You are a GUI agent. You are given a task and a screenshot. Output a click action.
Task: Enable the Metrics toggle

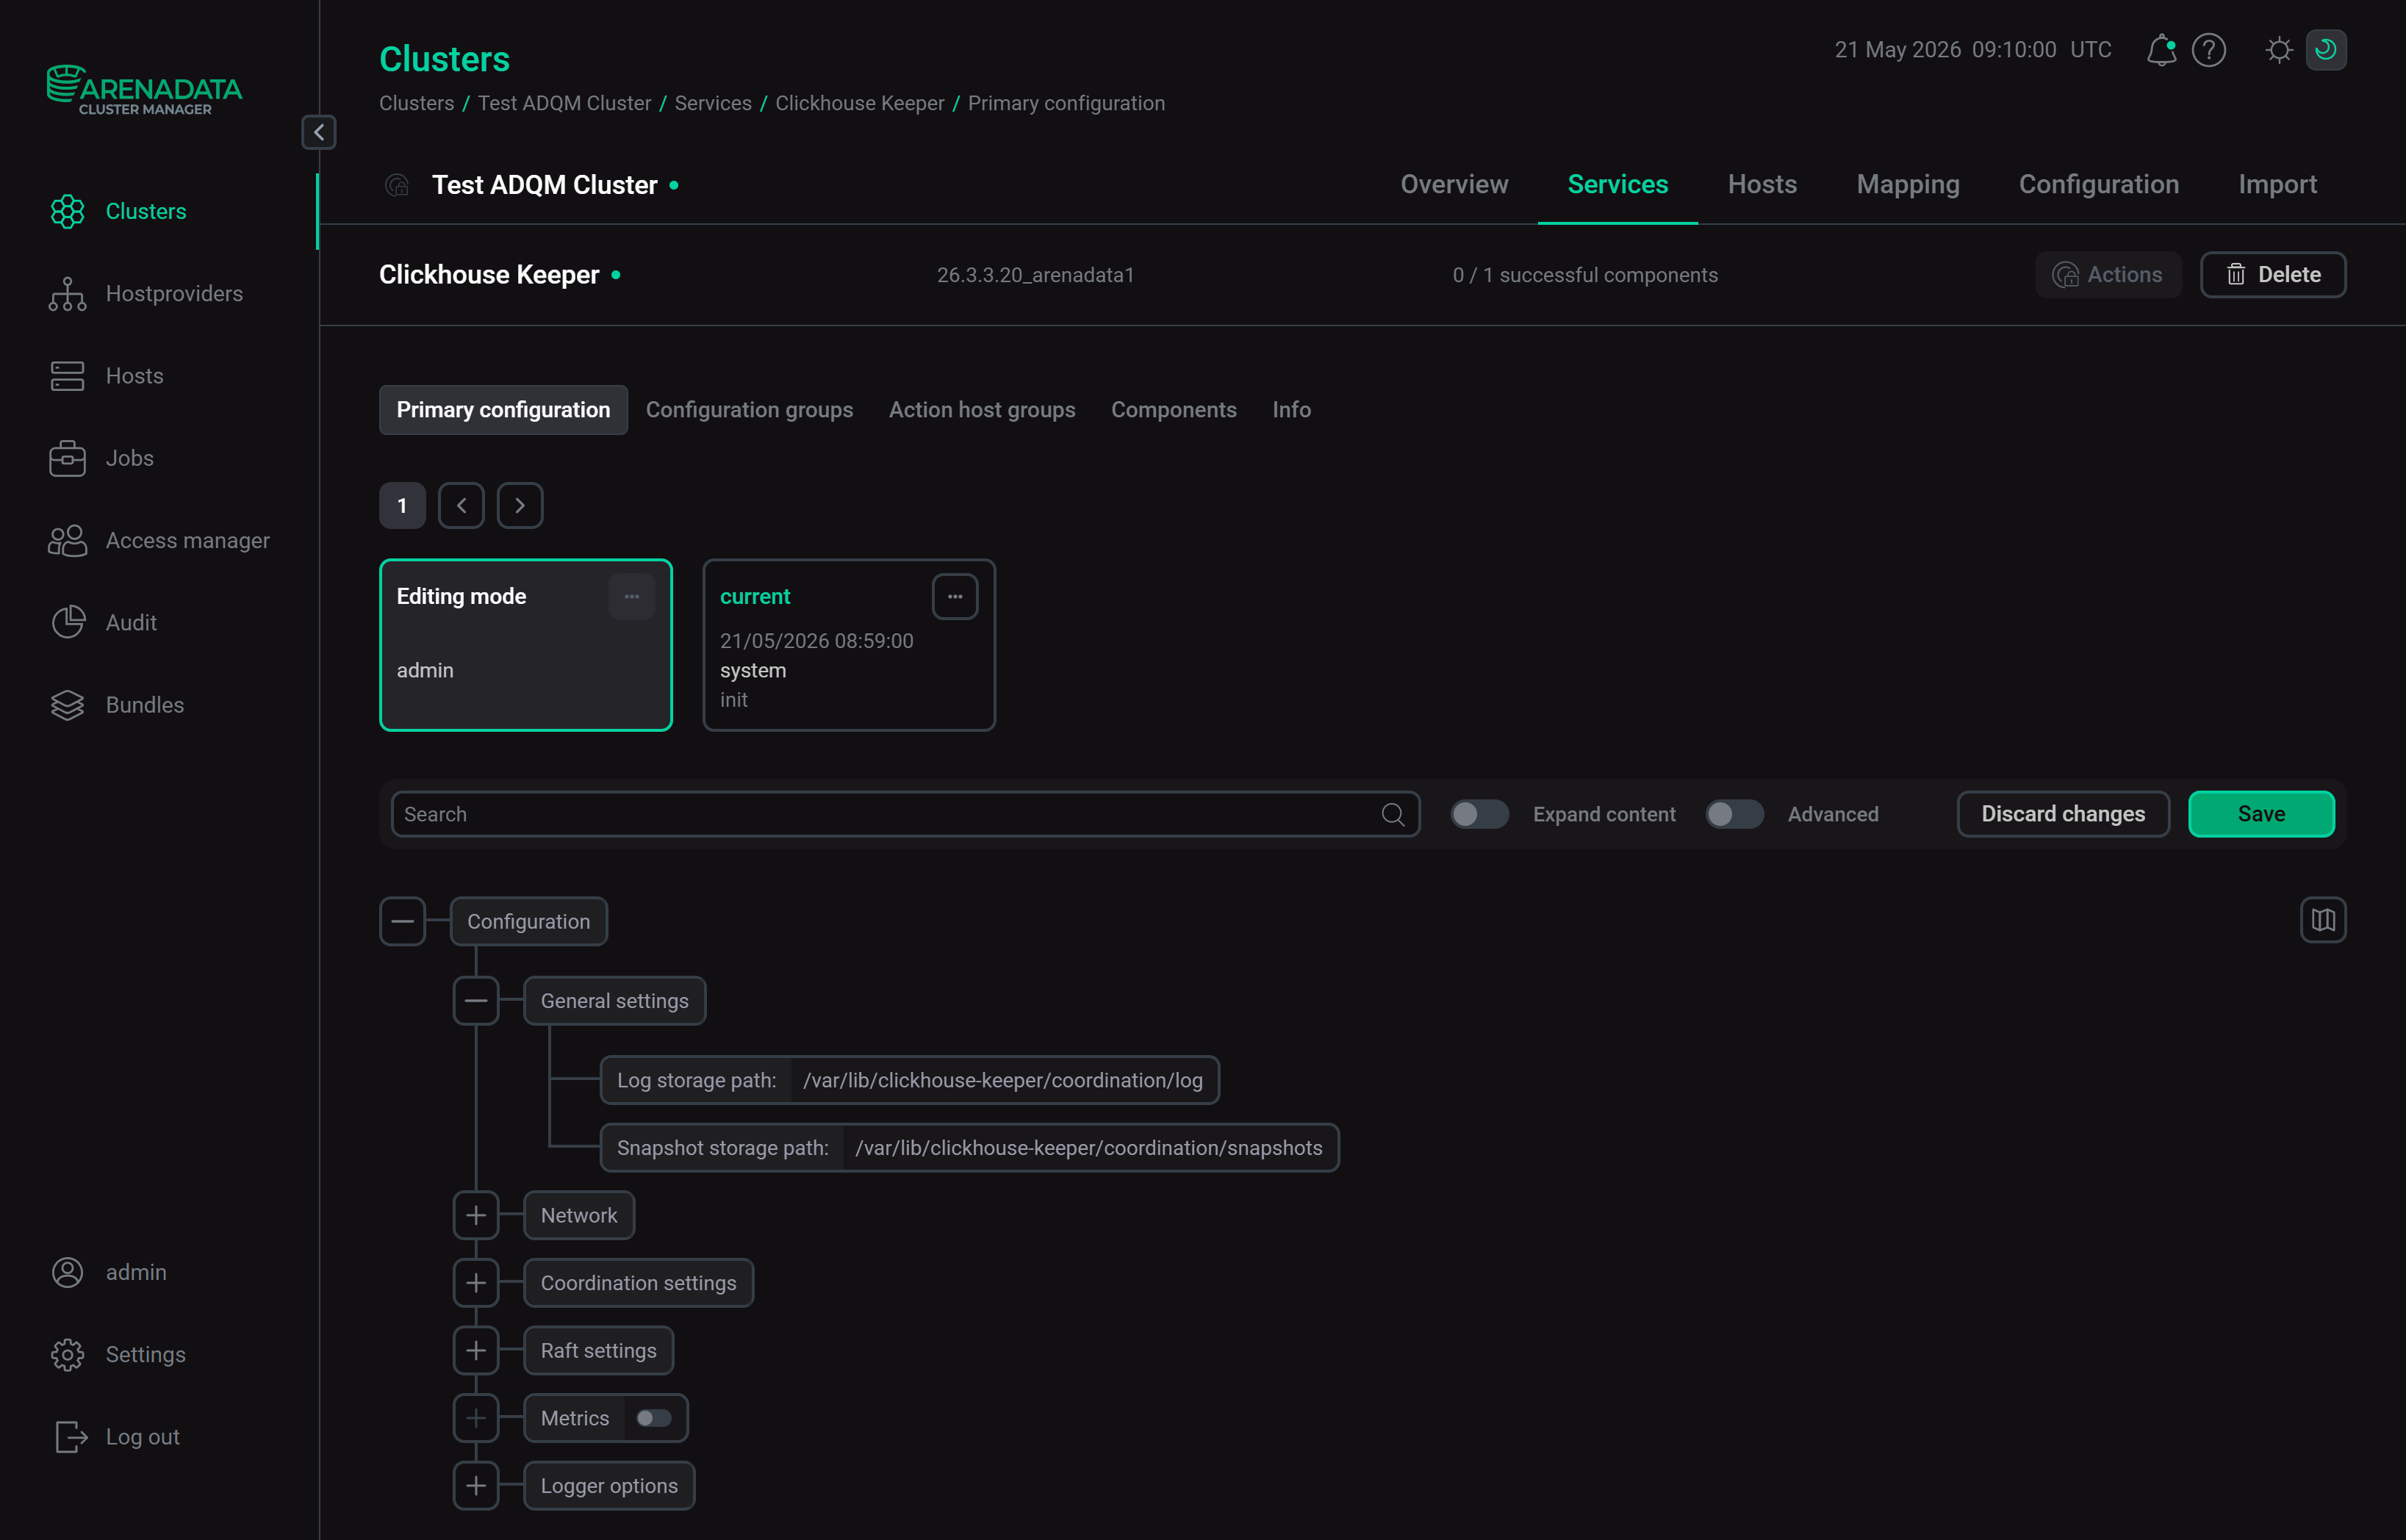tap(654, 1418)
